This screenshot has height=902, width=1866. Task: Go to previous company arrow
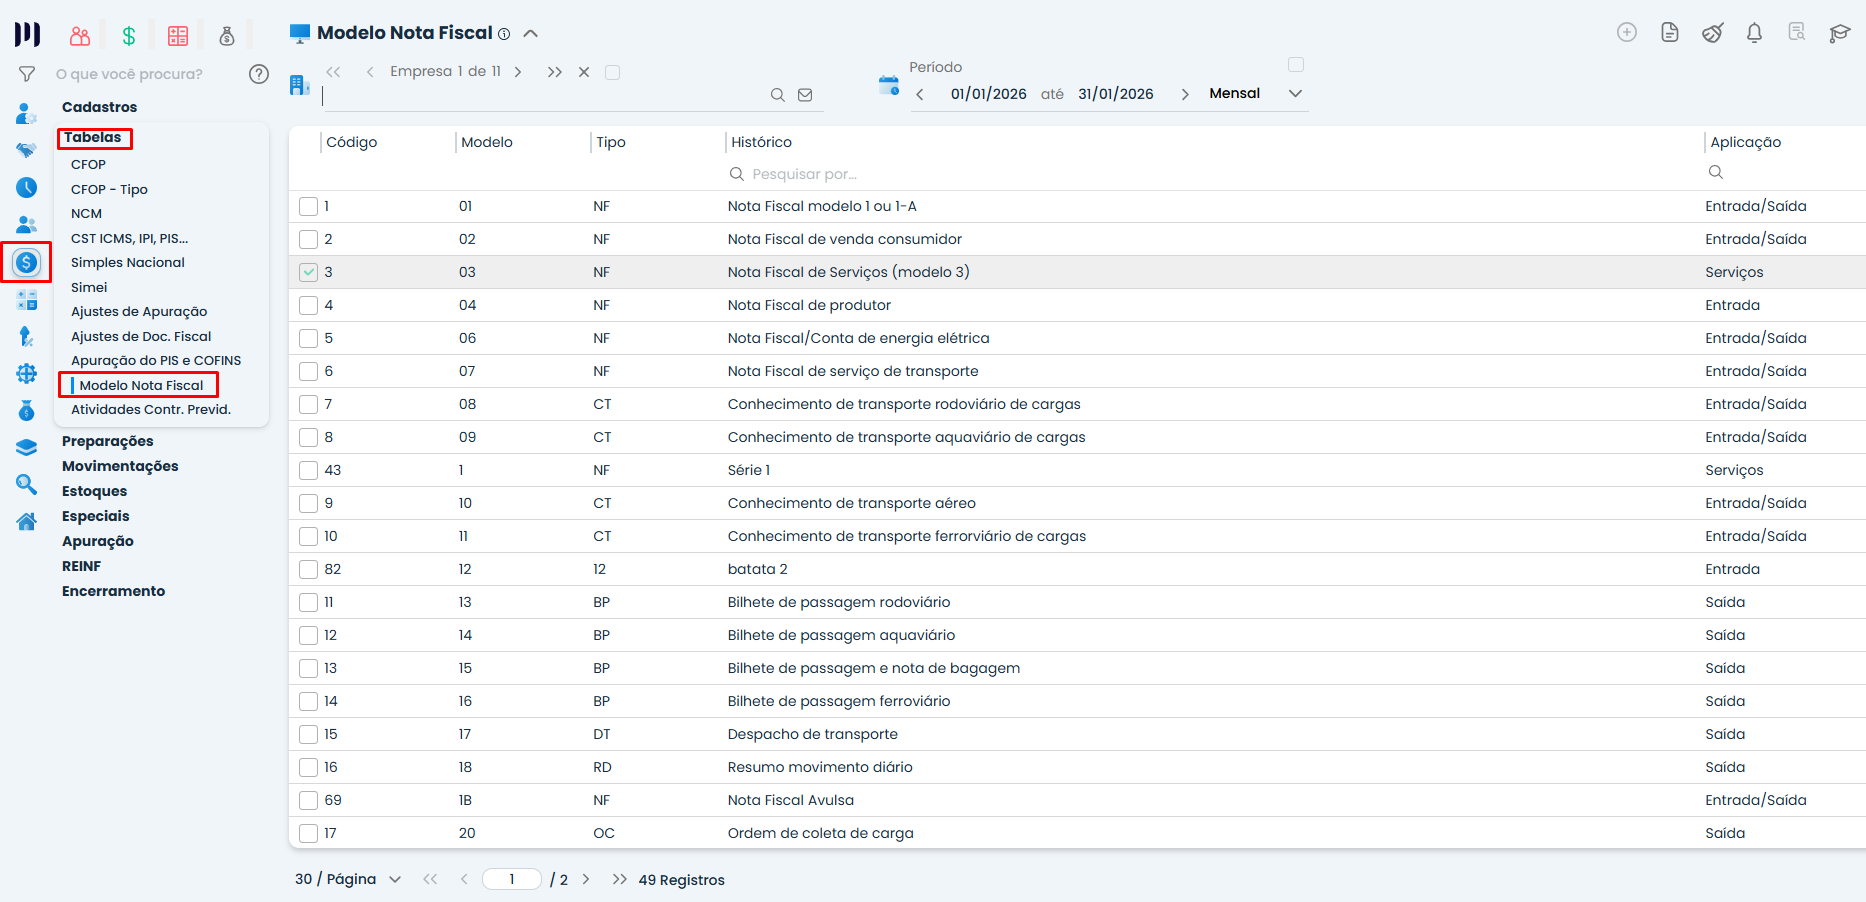pos(370,72)
